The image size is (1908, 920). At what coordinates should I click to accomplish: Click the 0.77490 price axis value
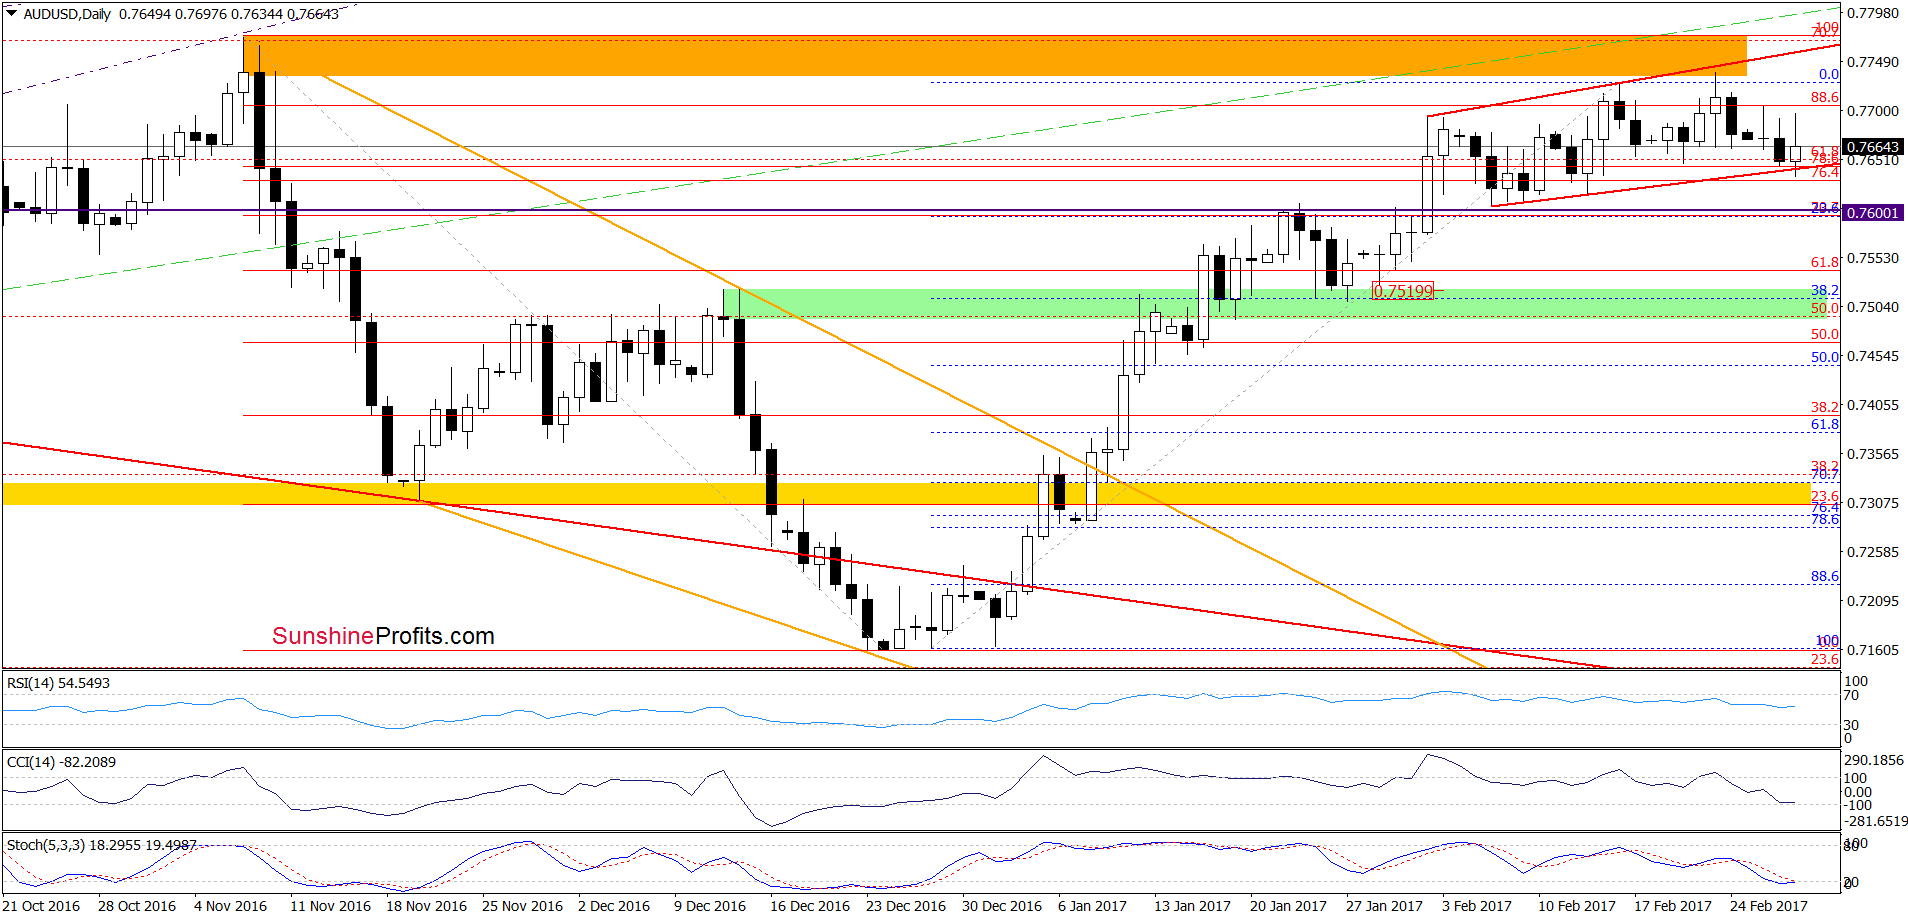(x=1872, y=62)
